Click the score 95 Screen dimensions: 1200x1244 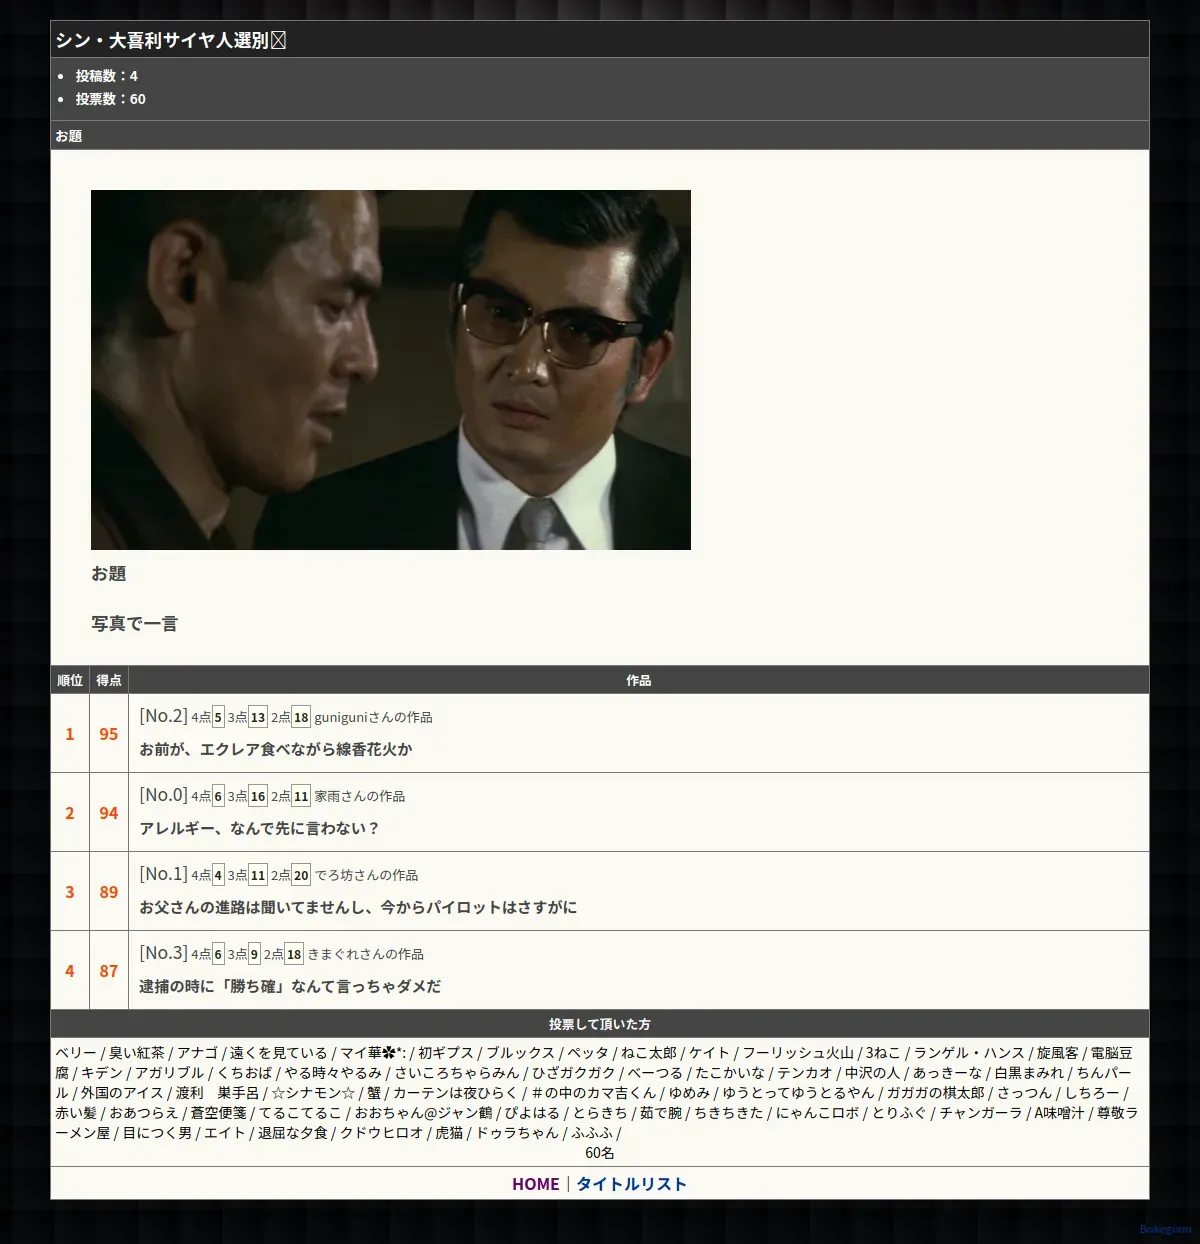point(109,734)
